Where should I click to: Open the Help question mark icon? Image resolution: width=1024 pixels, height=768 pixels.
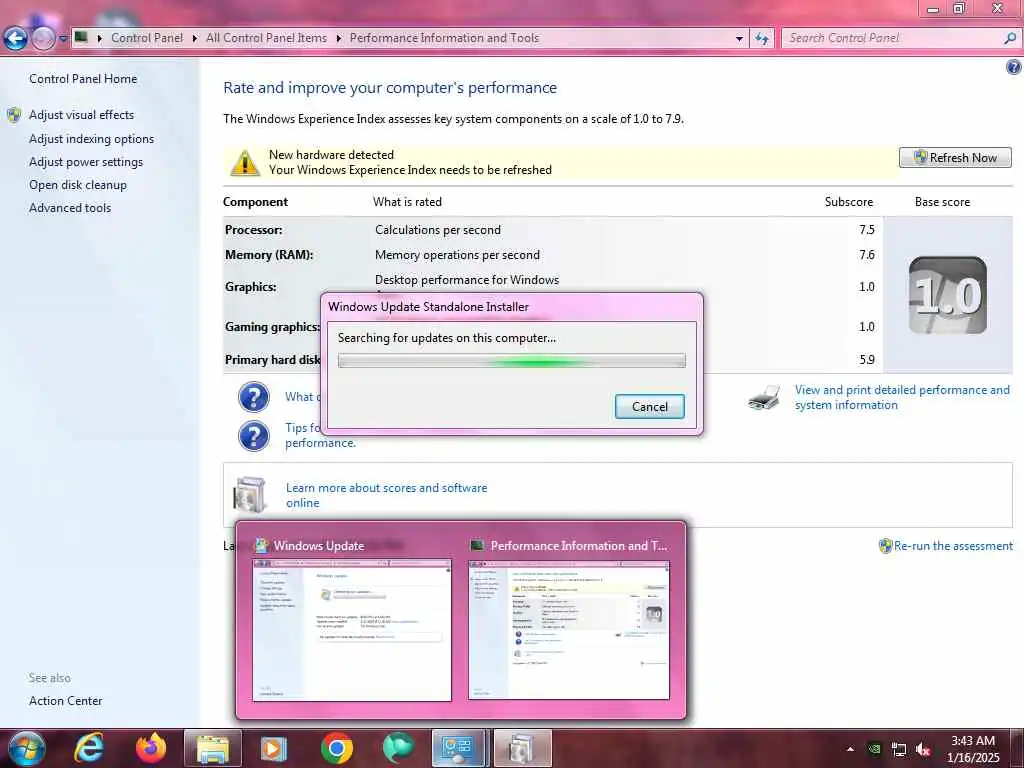coord(1014,67)
